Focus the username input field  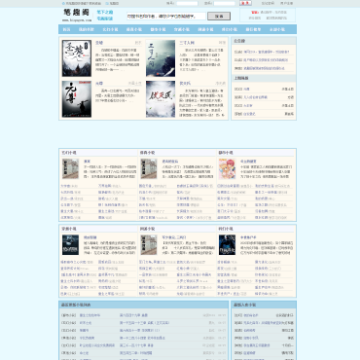pos(187,3)
